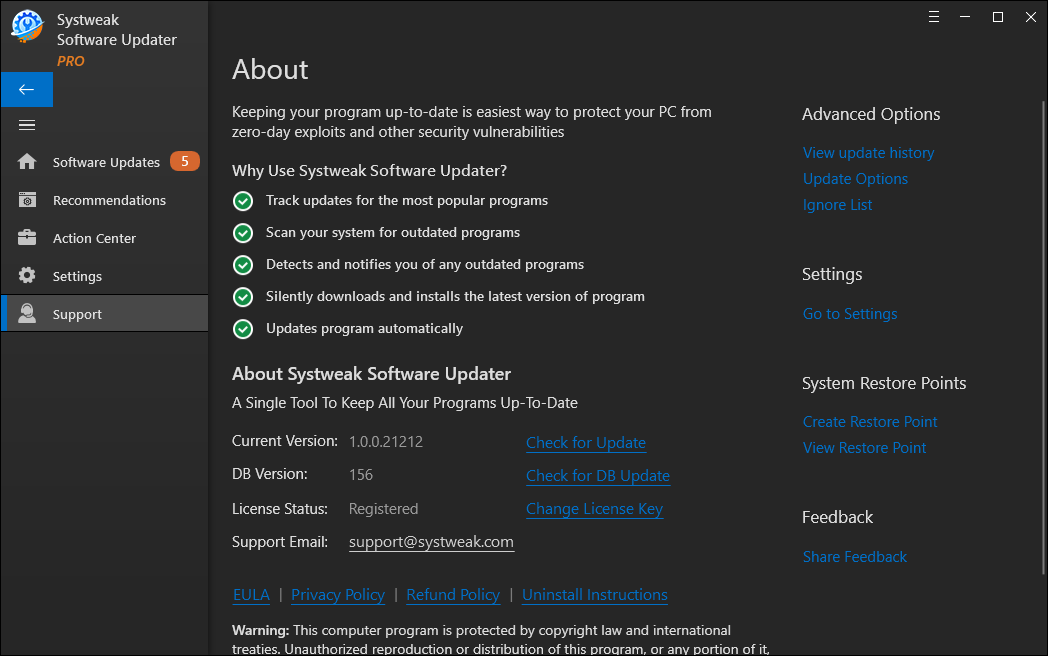Open View update history link
Viewport: 1048px width, 656px height.
(868, 153)
